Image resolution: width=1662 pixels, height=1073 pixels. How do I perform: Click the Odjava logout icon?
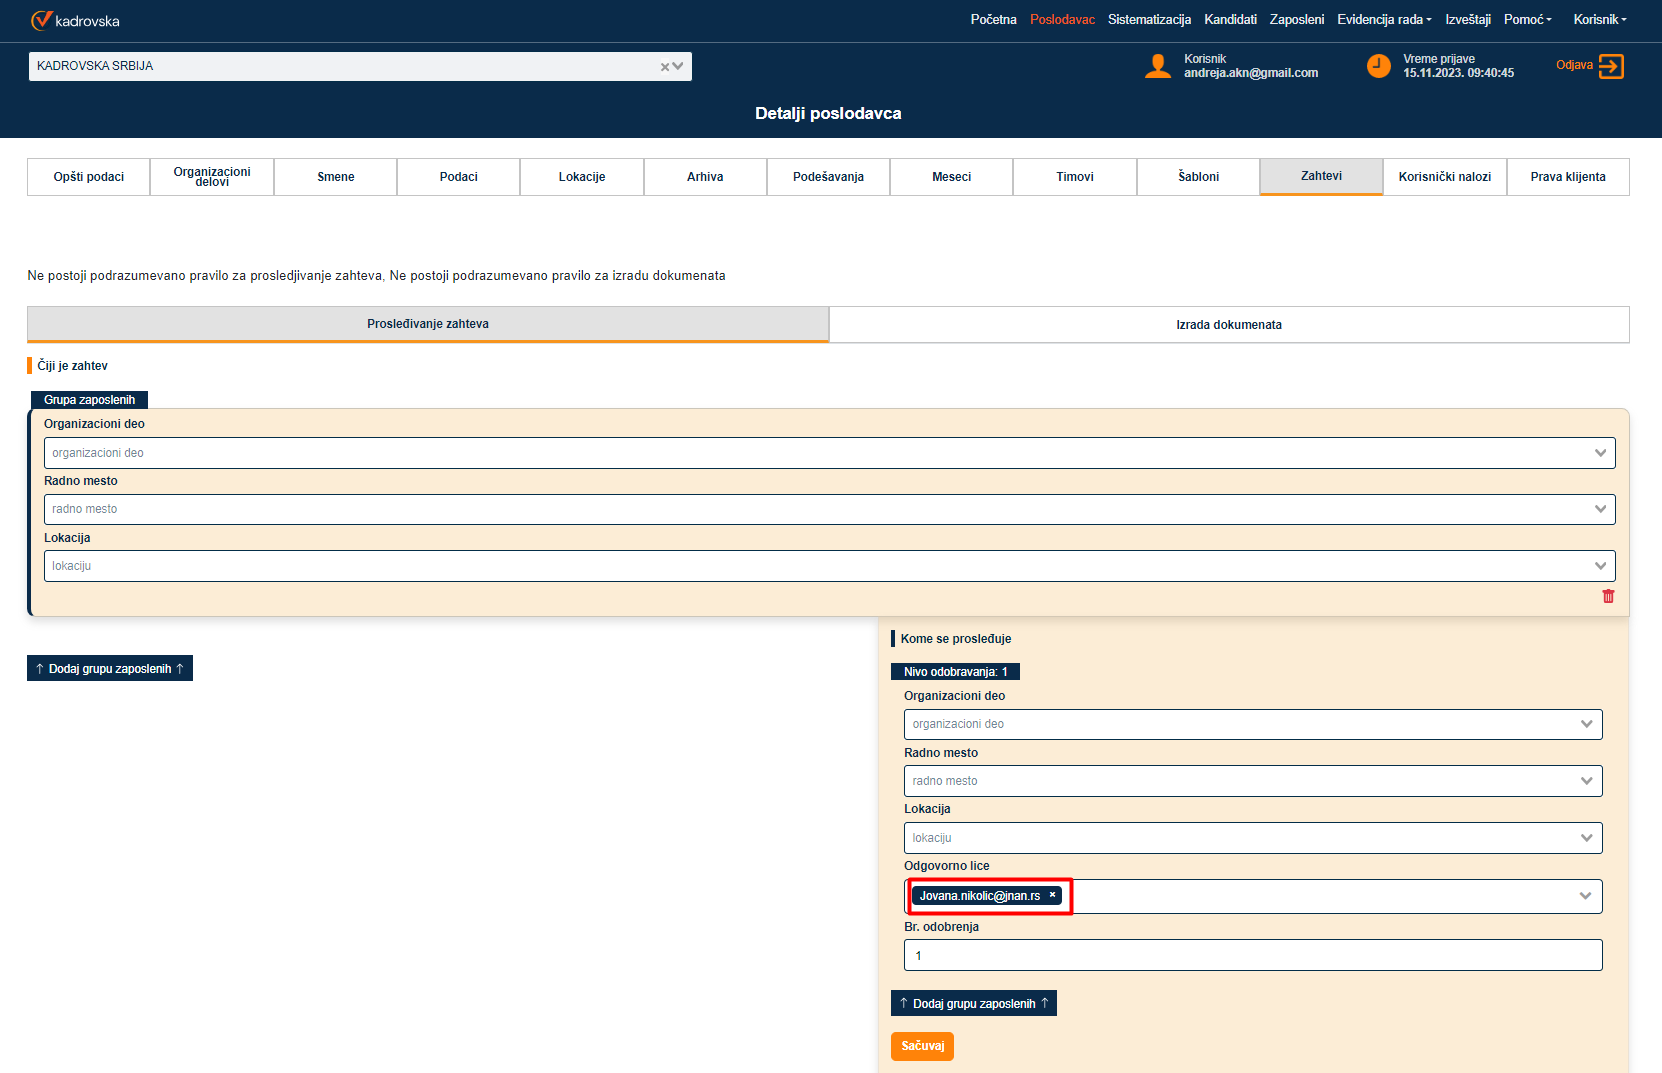(1611, 66)
